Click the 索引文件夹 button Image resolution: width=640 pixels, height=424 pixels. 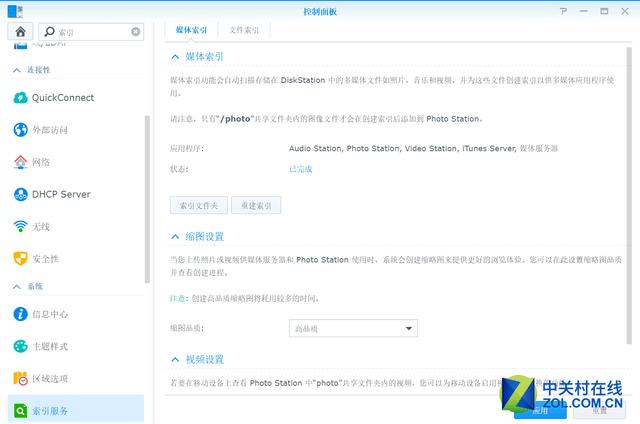click(199, 205)
